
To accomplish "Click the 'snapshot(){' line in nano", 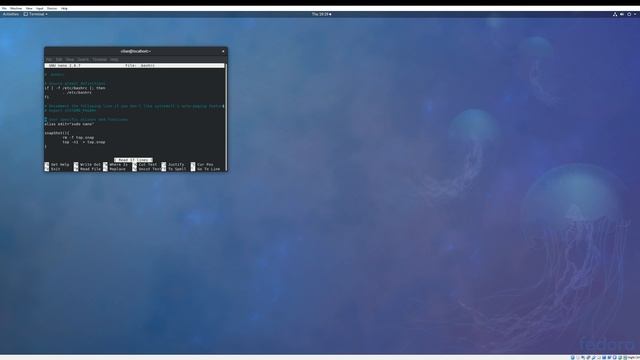I will (57, 133).
